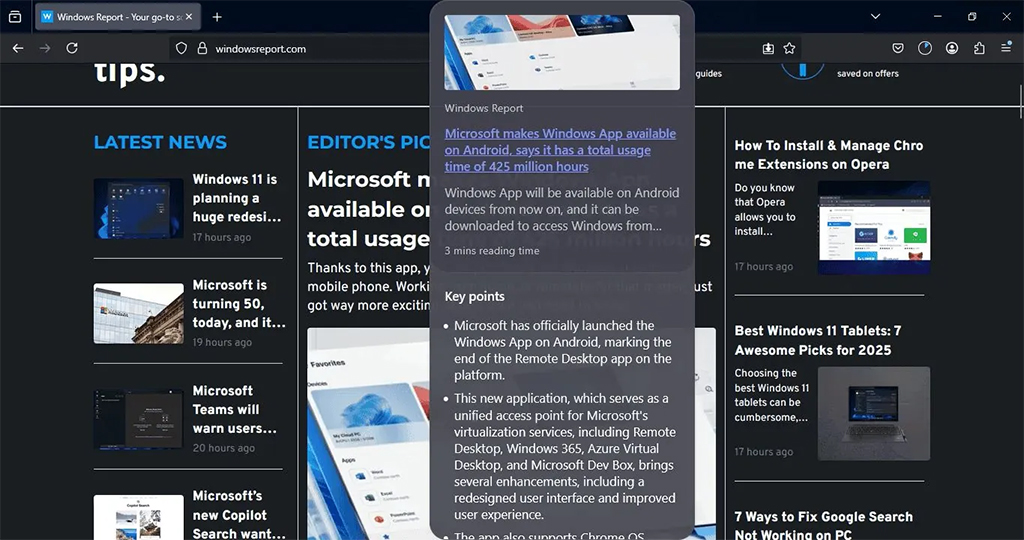Install the site as app icon
Viewport: 1024px width, 540px height.
(x=768, y=48)
